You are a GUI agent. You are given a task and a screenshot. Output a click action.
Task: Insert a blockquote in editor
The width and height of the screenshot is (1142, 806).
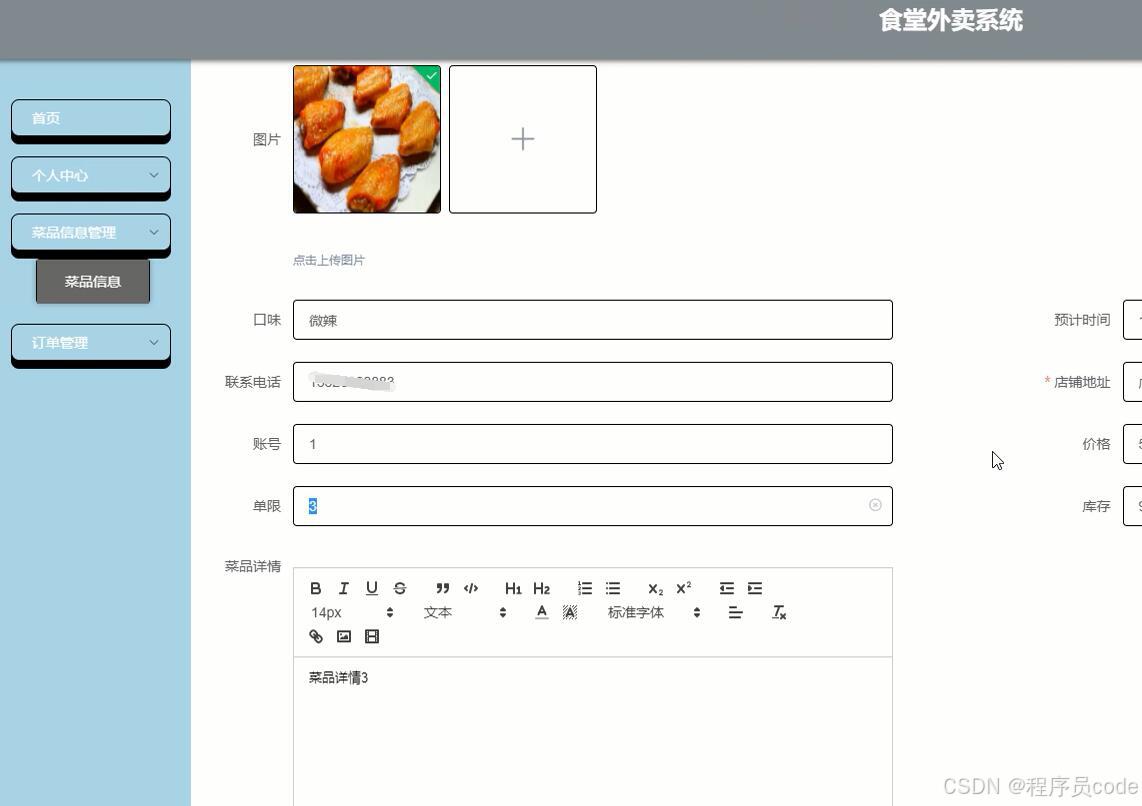coord(442,588)
